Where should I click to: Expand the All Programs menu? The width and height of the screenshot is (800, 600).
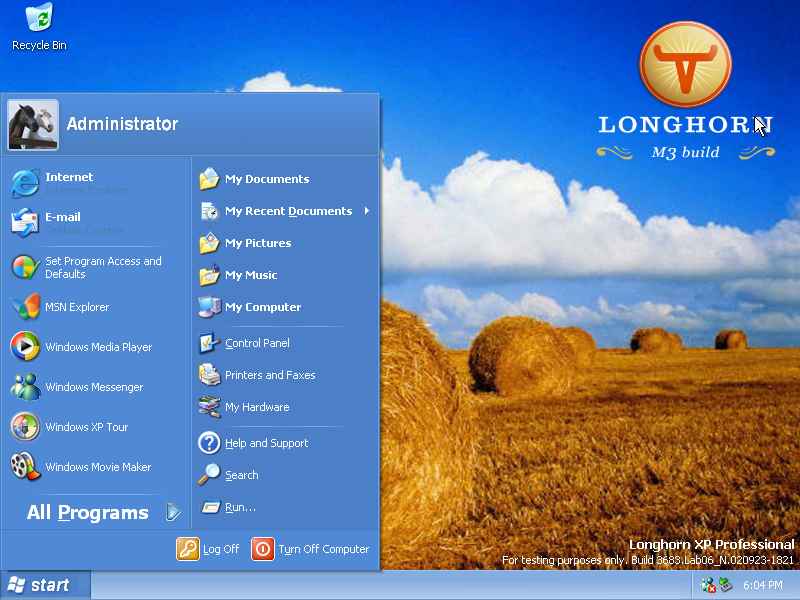click(88, 512)
